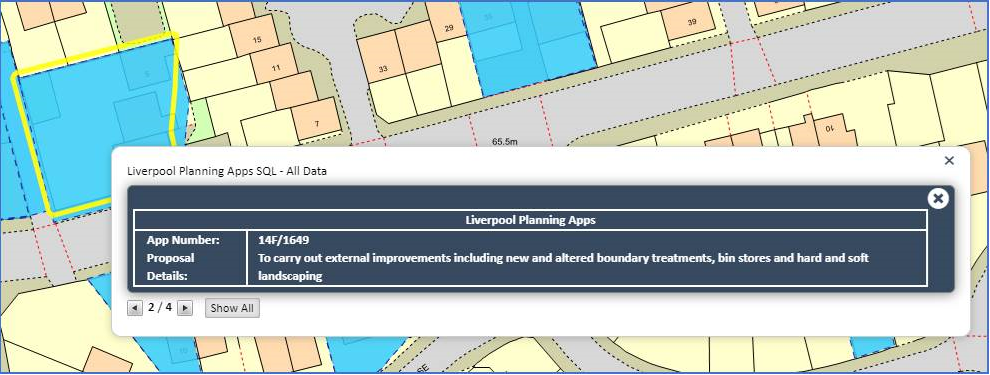The height and width of the screenshot is (375, 990).
Task: Go to next planning record
Action: (185, 308)
